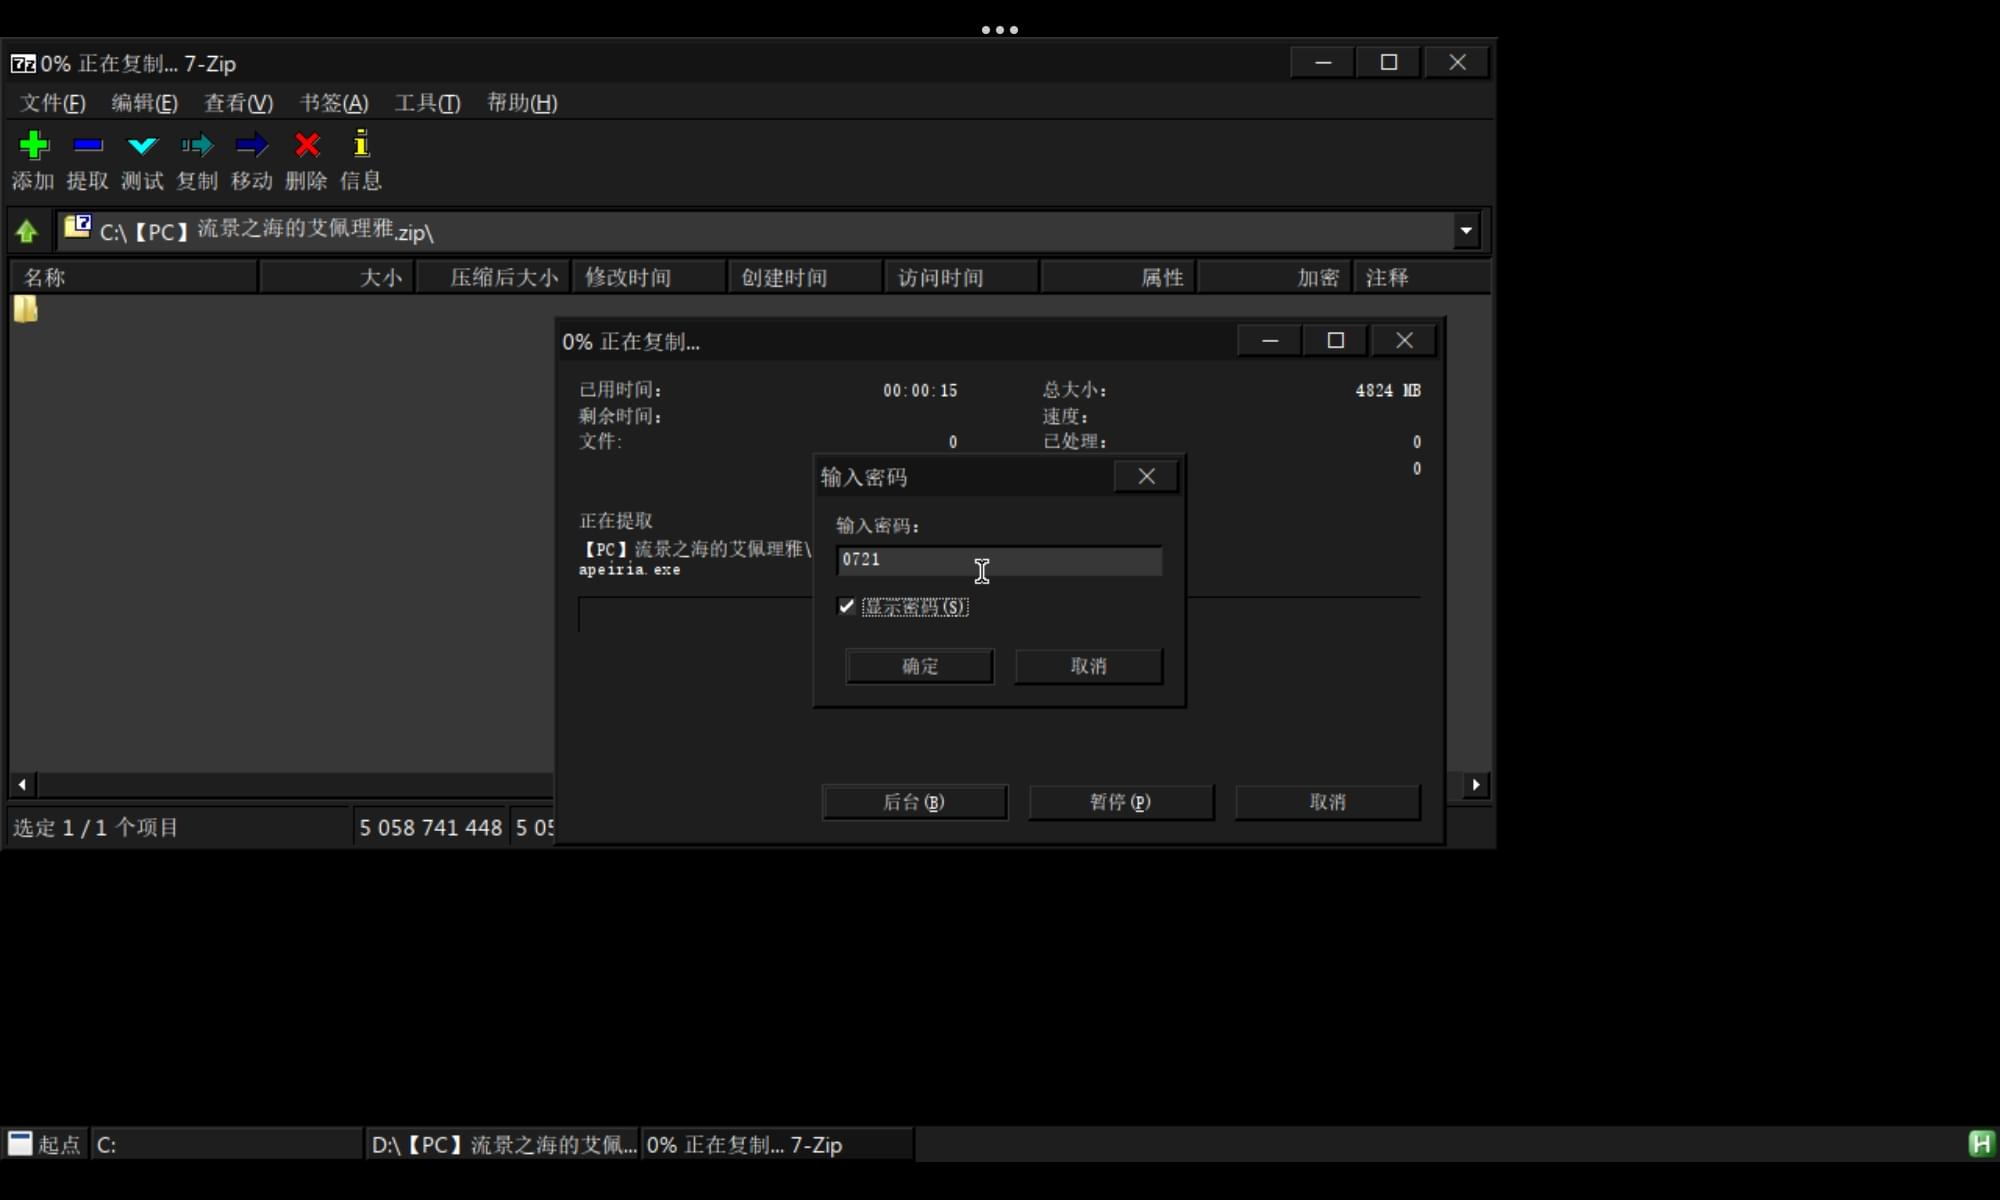The height and width of the screenshot is (1200, 2000).
Task: Select the folder icon in file list
Action: [25, 309]
